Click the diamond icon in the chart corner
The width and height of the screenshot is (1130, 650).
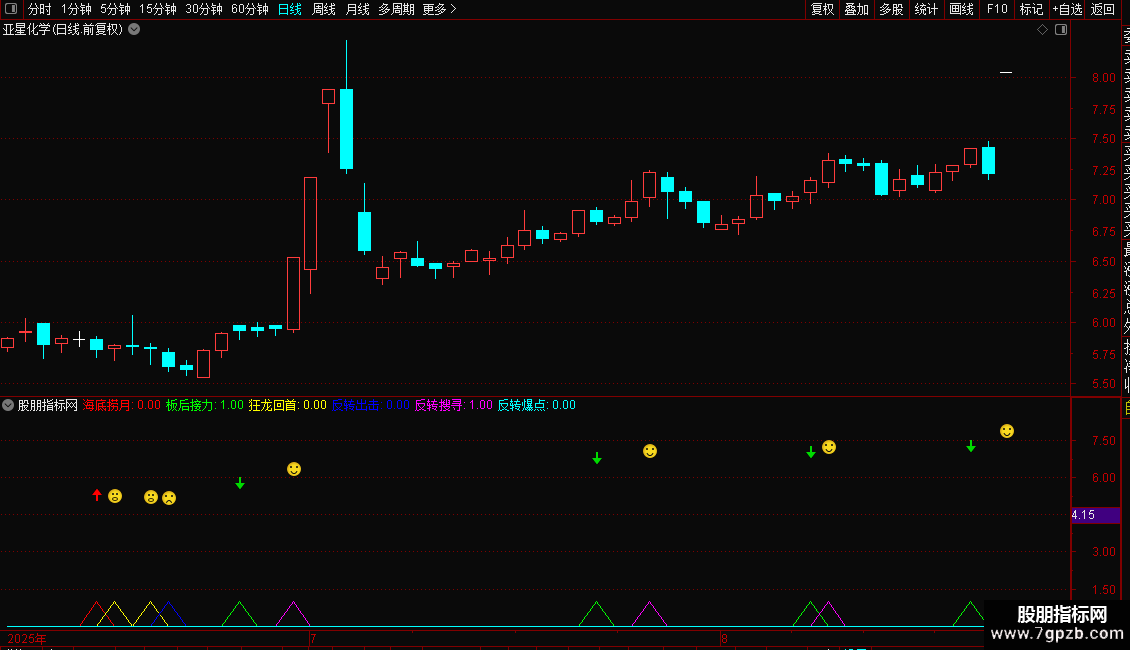(1042, 30)
